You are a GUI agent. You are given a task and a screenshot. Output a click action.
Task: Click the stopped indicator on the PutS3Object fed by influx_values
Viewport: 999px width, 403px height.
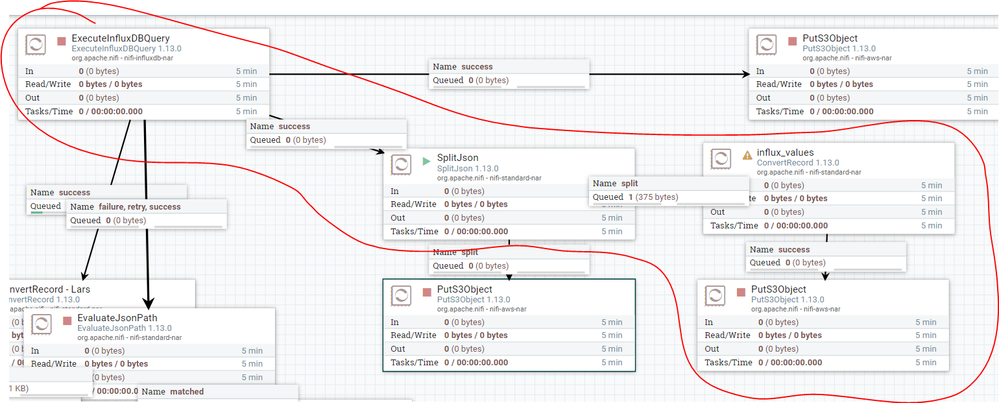coord(740,292)
